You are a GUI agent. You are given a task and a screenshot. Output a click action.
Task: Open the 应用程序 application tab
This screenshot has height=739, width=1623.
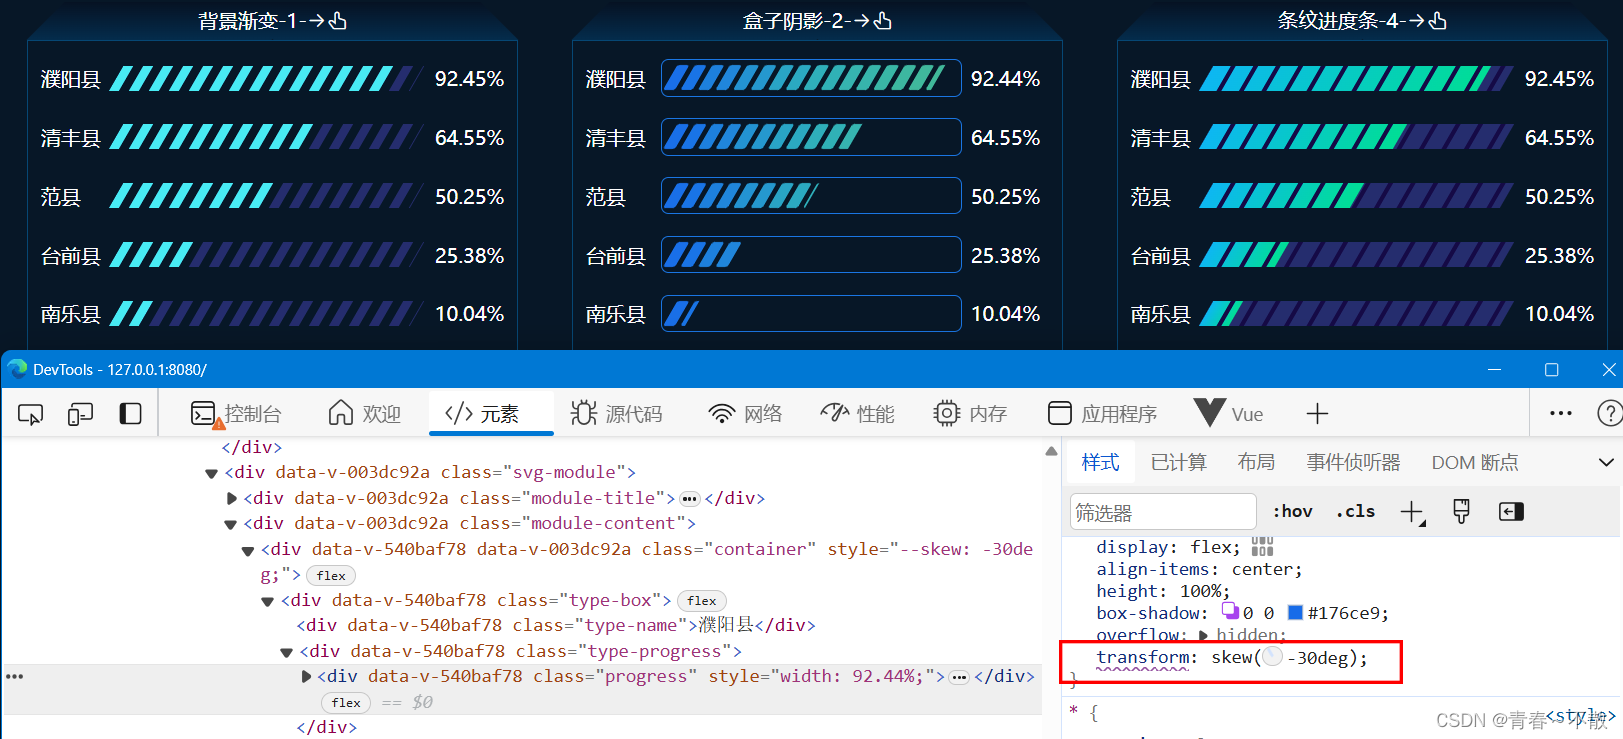click(x=1102, y=414)
